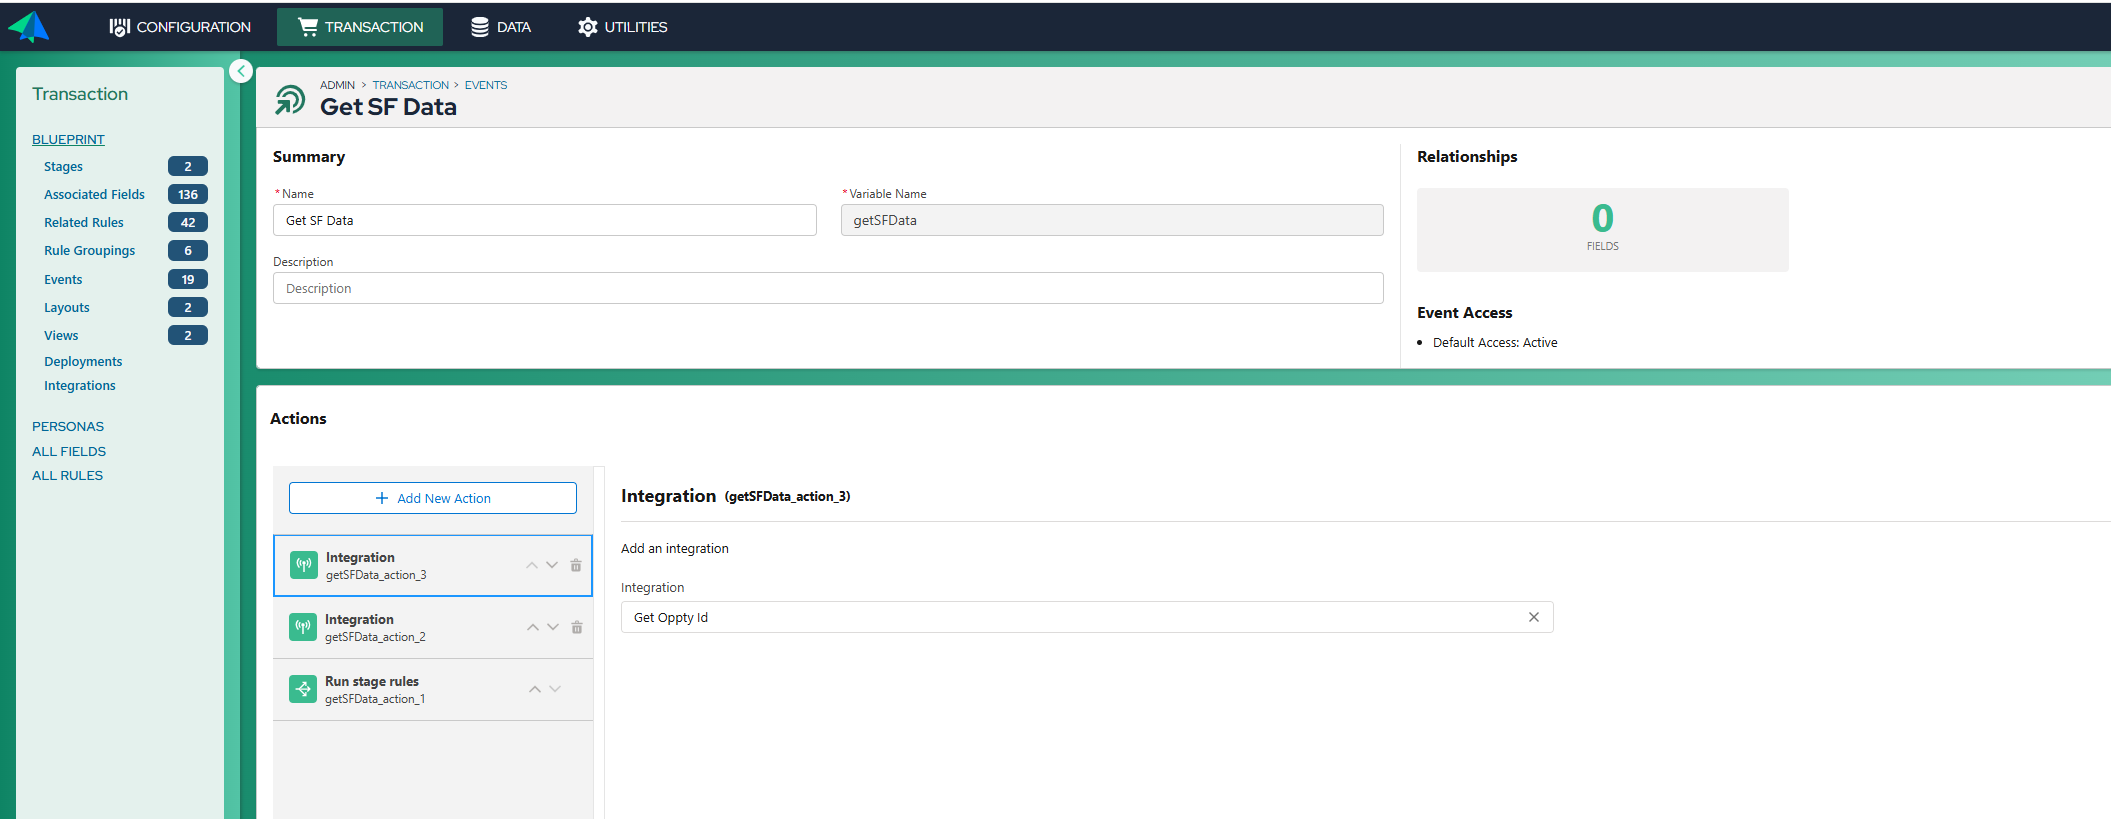Click the Name input field
Image resolution: width=2111 pixels, height=819 pixels.
pyautogui.click(x=545, y=220)
